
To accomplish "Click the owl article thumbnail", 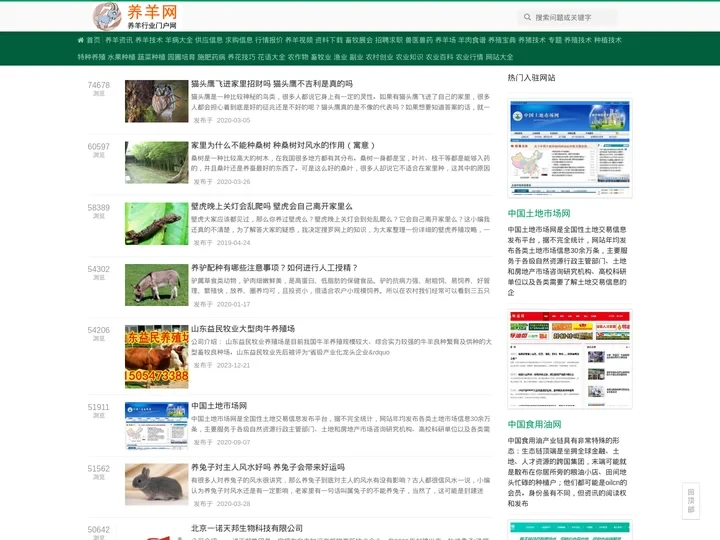I will click(x=157, y=101).
